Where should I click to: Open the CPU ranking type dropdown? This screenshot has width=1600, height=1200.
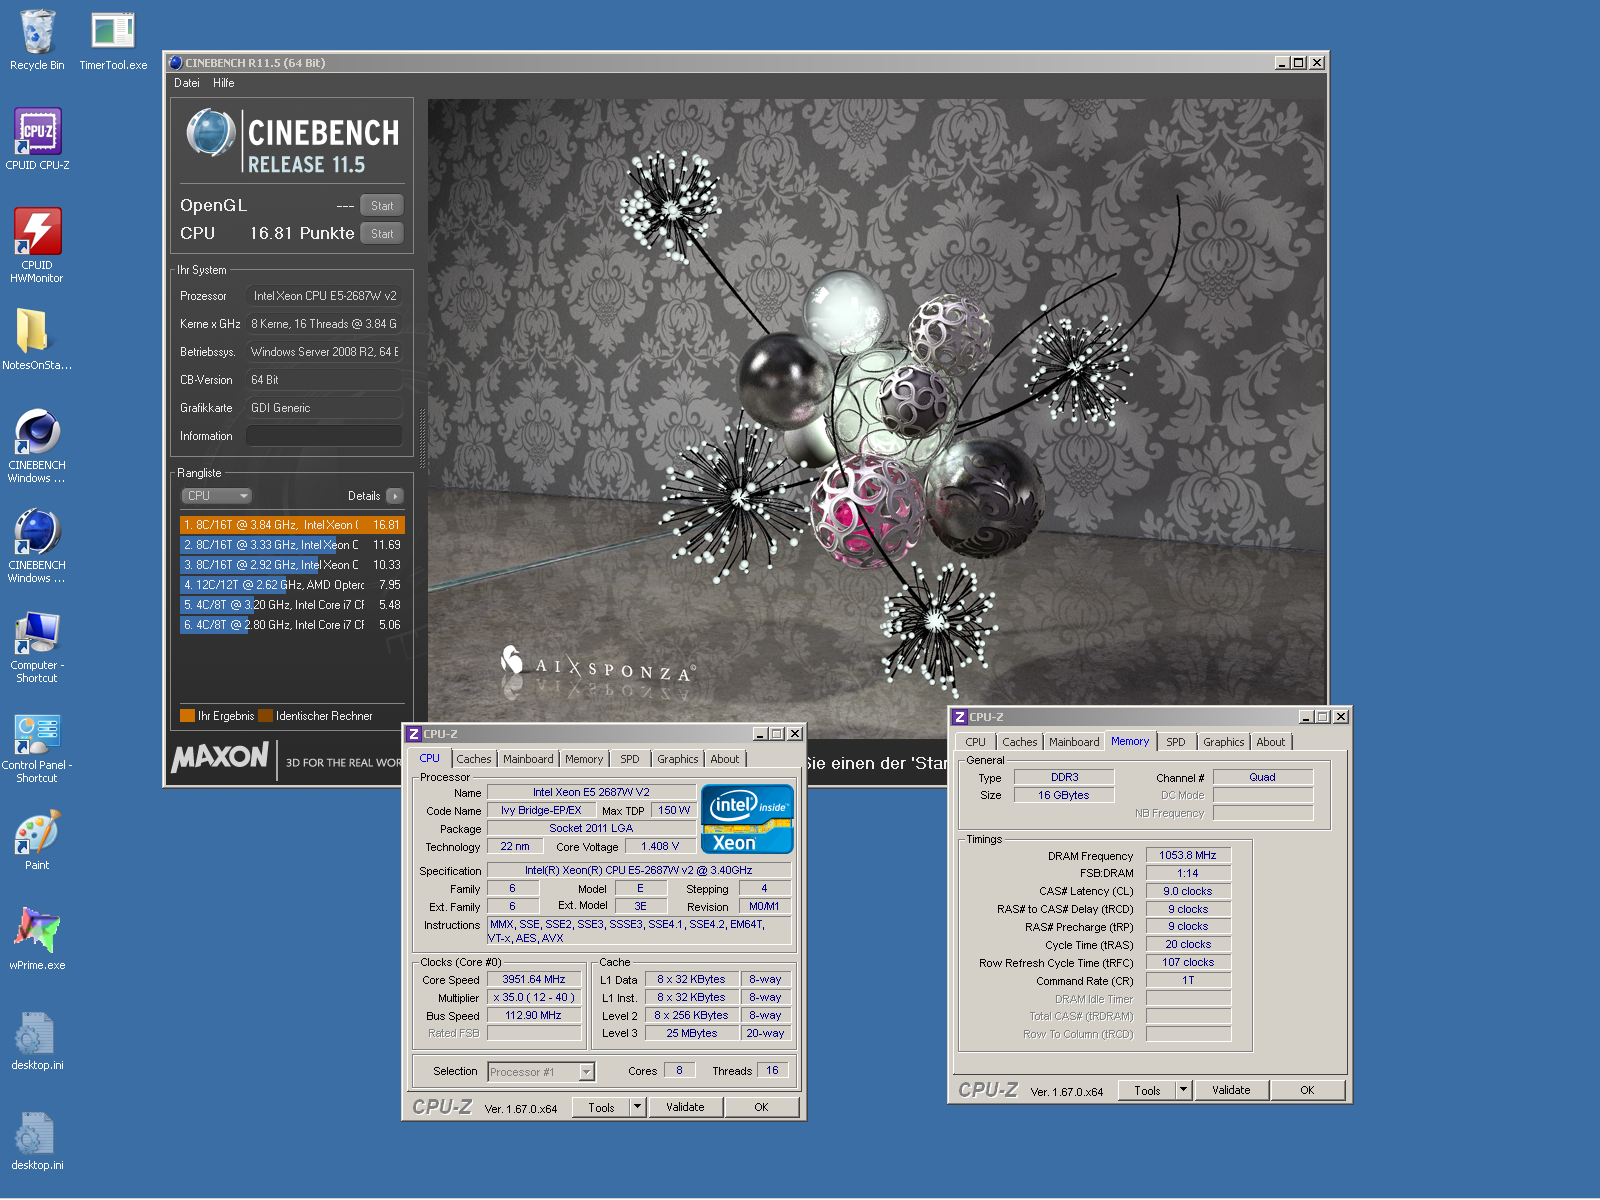coord(216,496)
